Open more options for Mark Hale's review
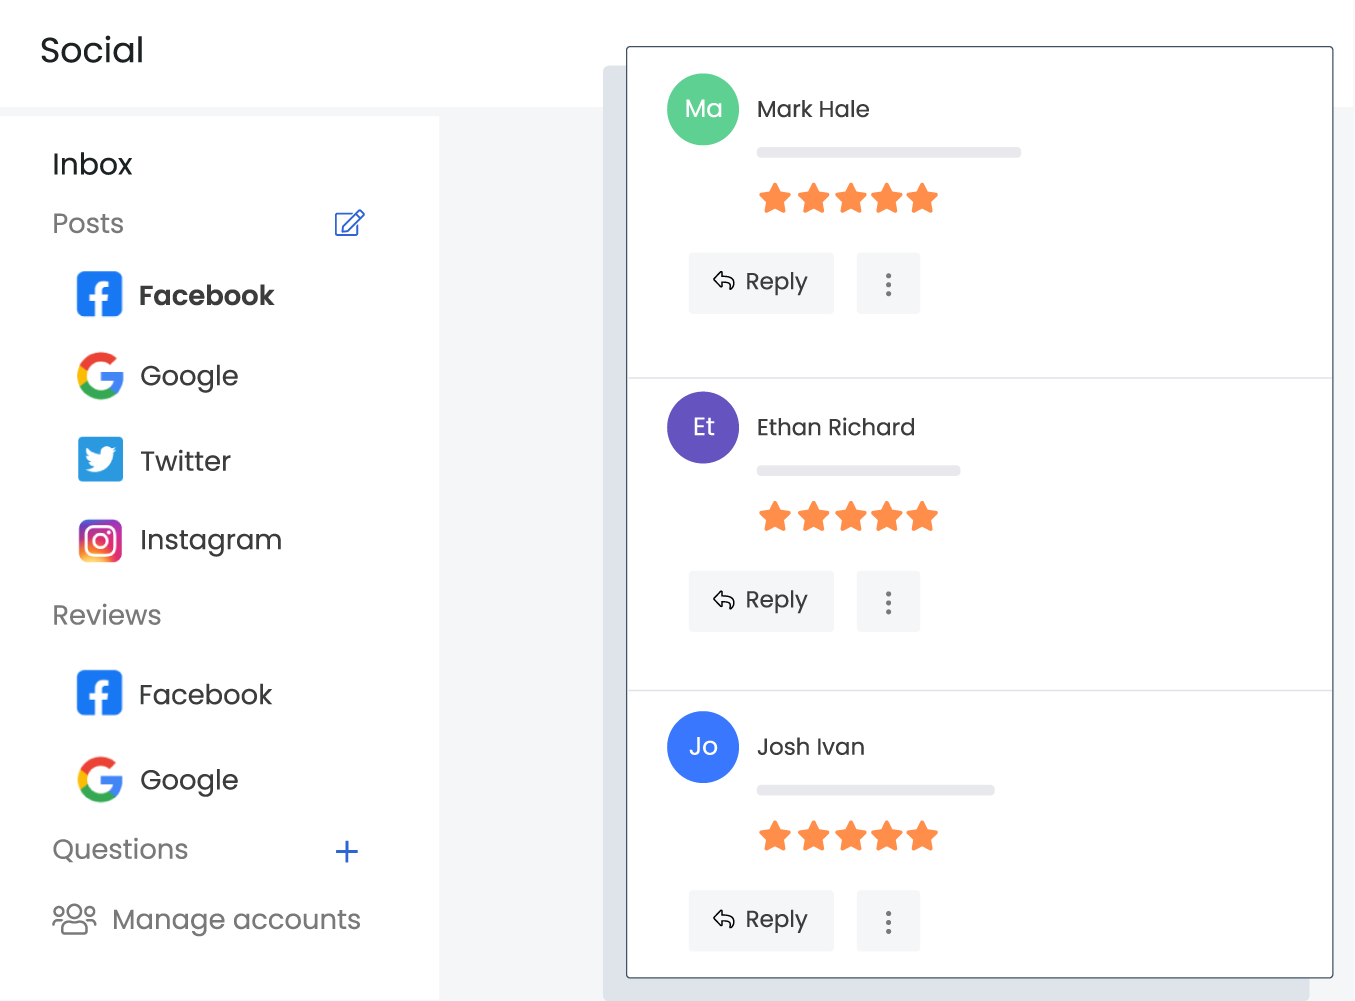The width and height of the screenshot is (1355, 1001). tap(888, 284)
